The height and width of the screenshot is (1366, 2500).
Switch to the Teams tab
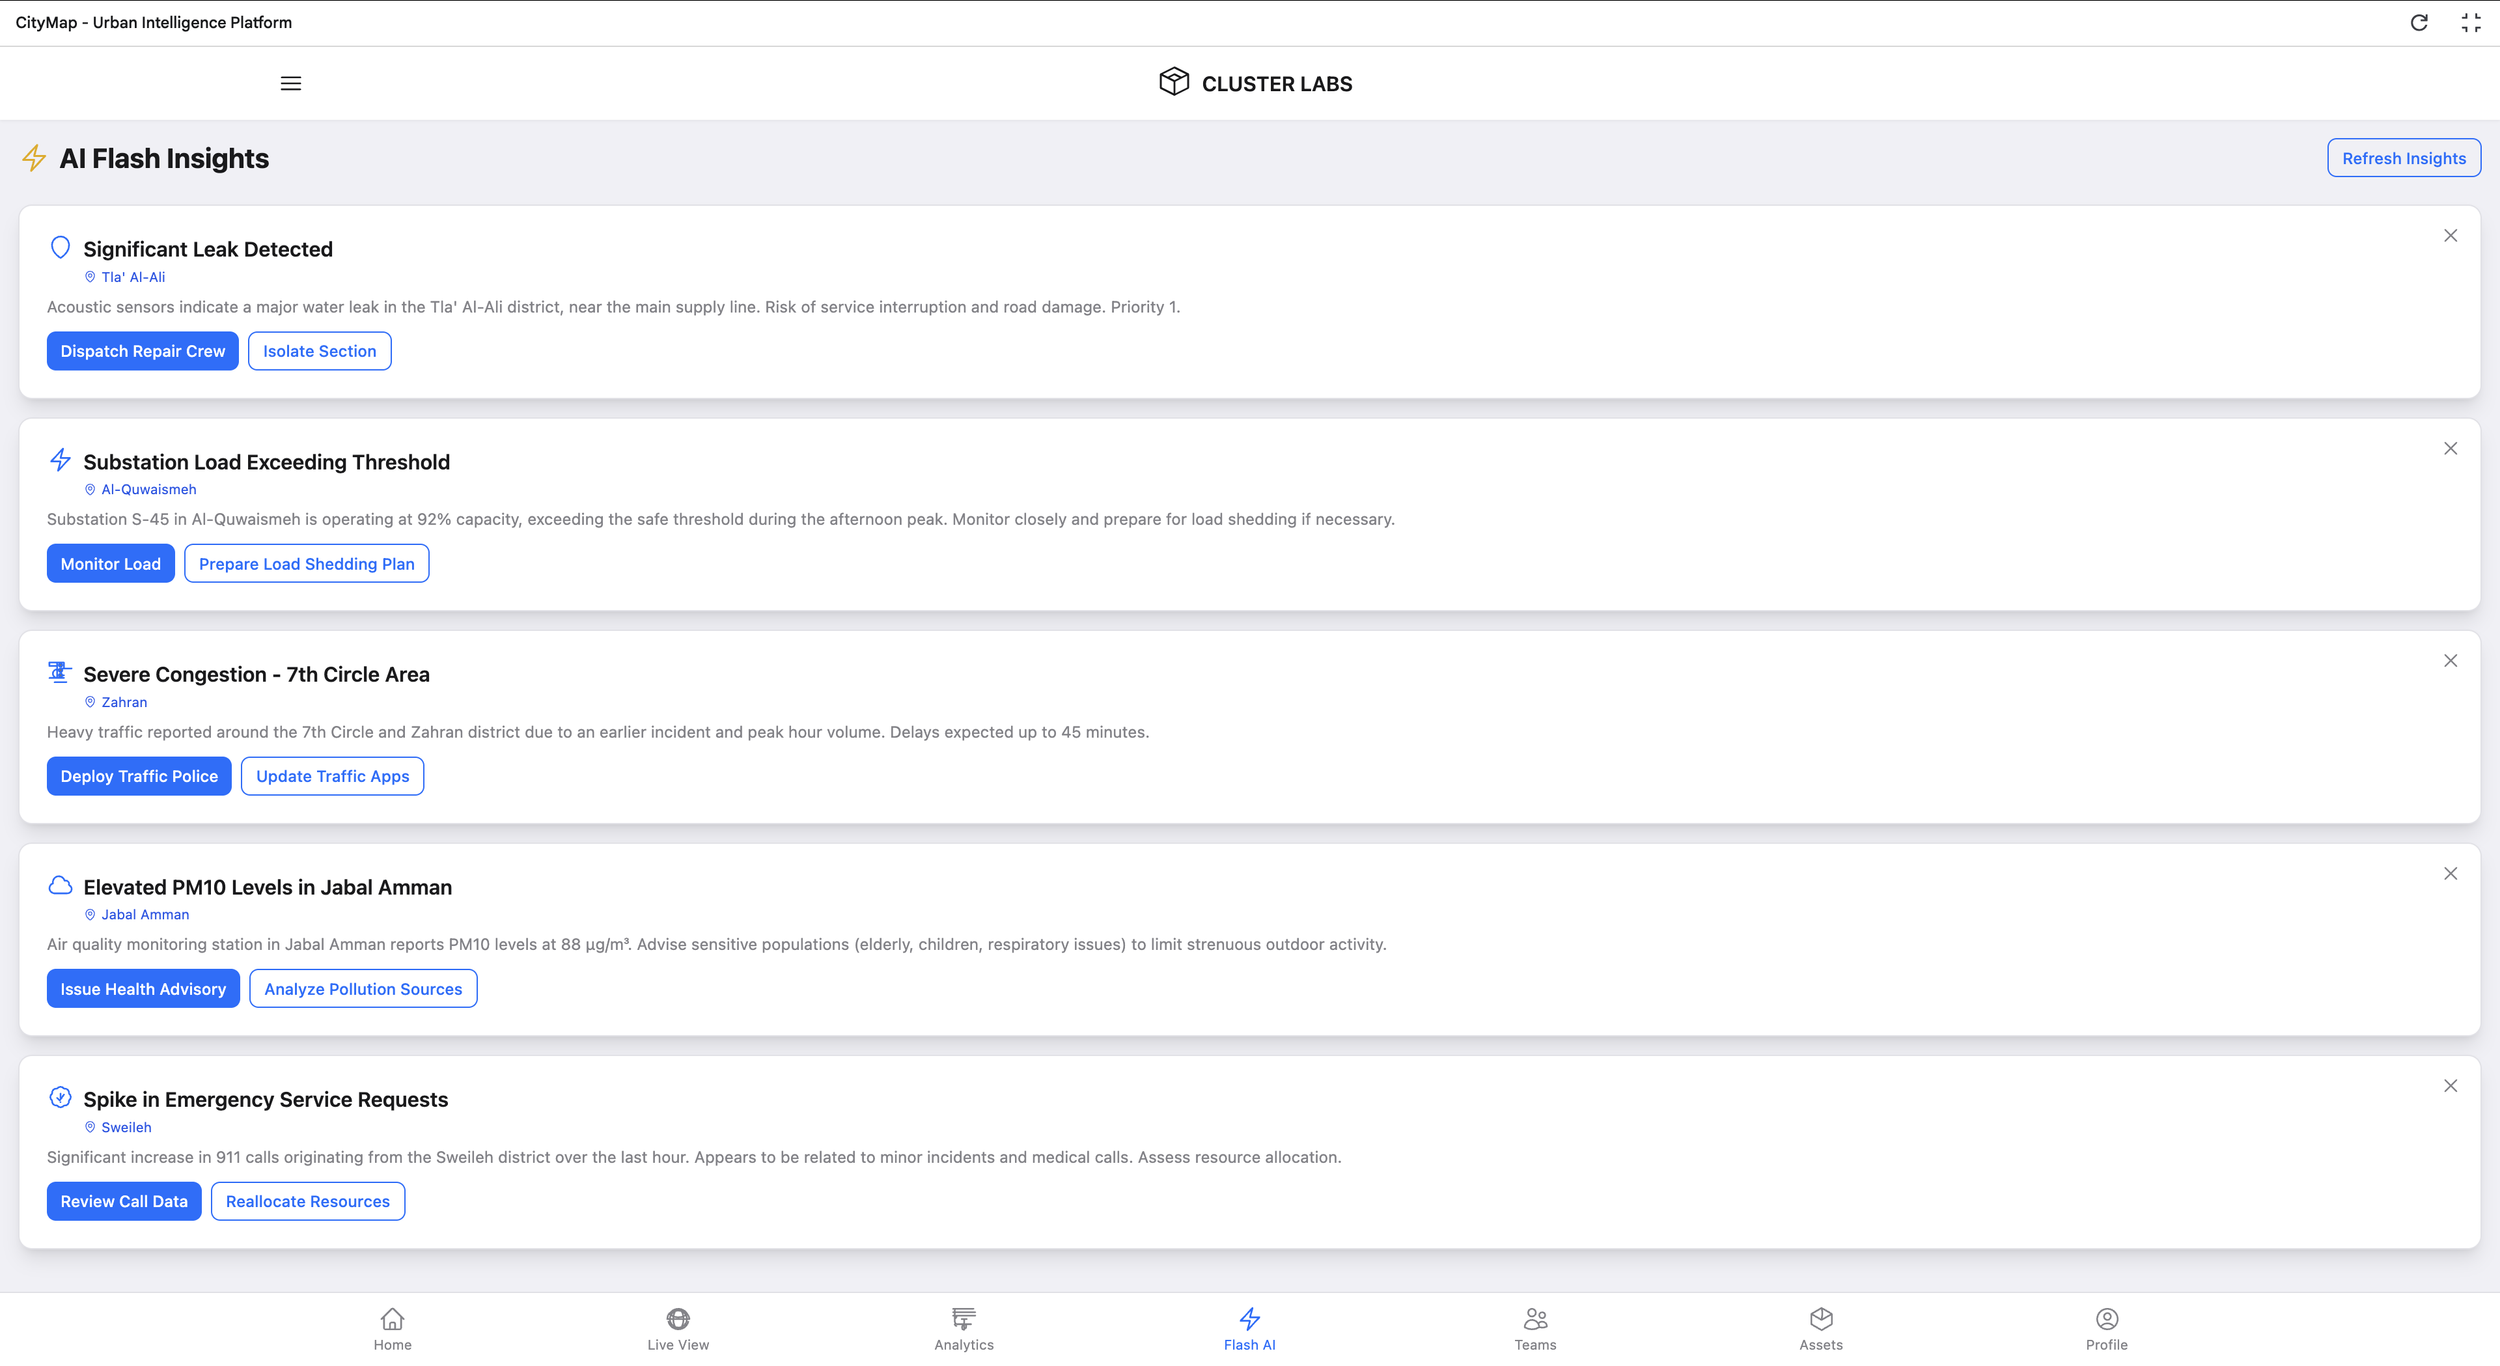coord(1535,1327)
